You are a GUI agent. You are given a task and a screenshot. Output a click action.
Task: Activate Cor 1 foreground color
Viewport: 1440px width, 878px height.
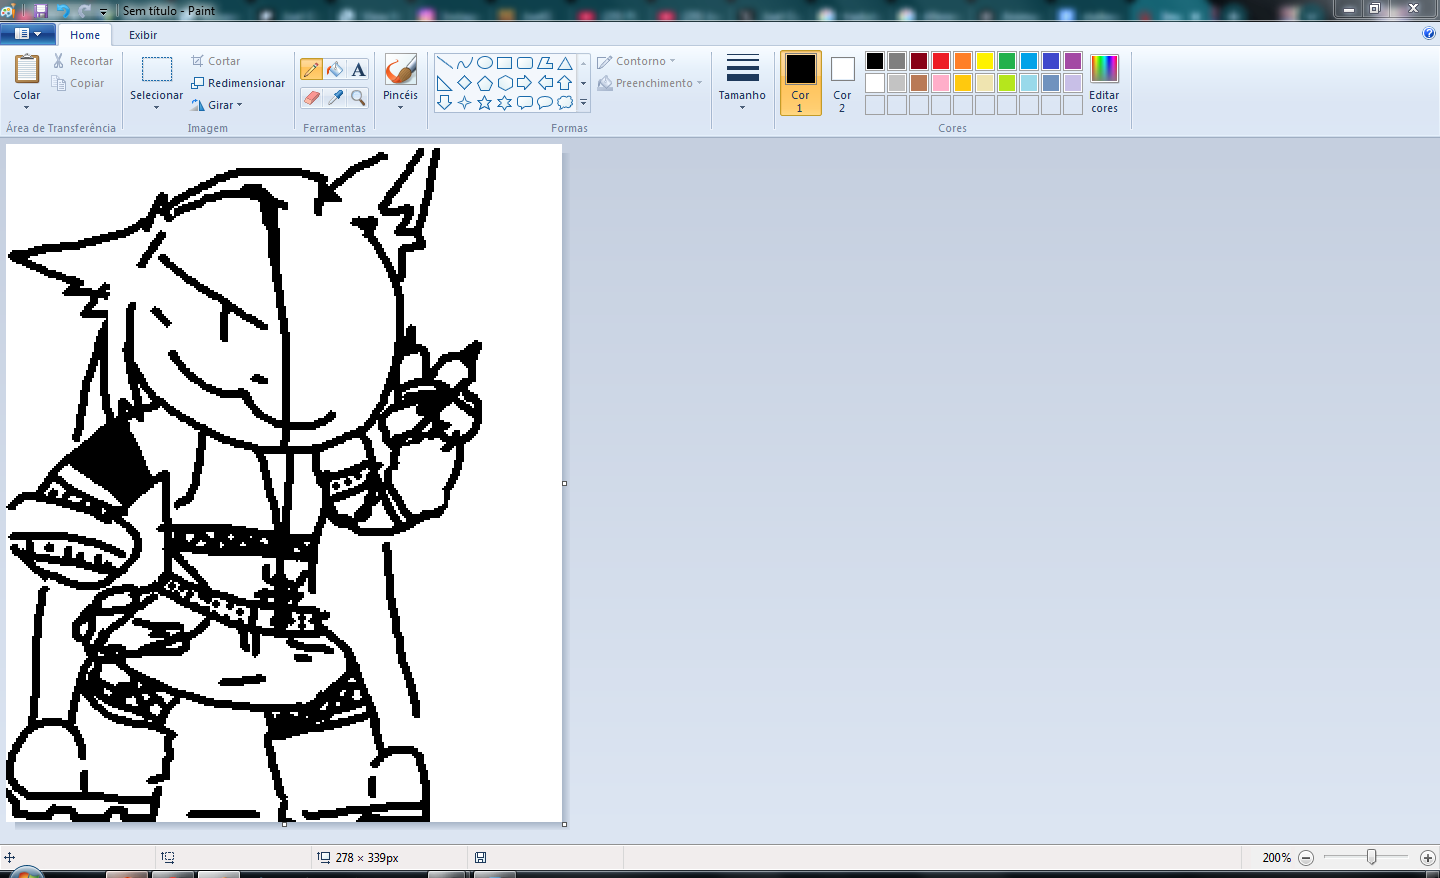pos(800,83)
